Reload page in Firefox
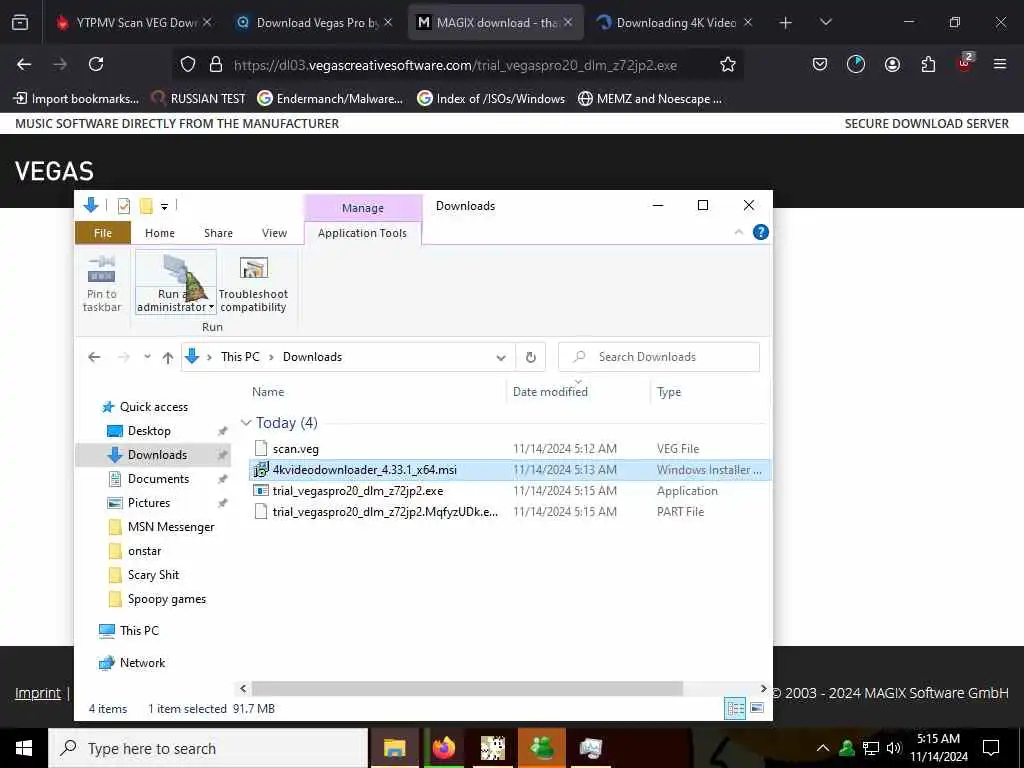Screen dimensions: 1024x768 pos(96,64)
